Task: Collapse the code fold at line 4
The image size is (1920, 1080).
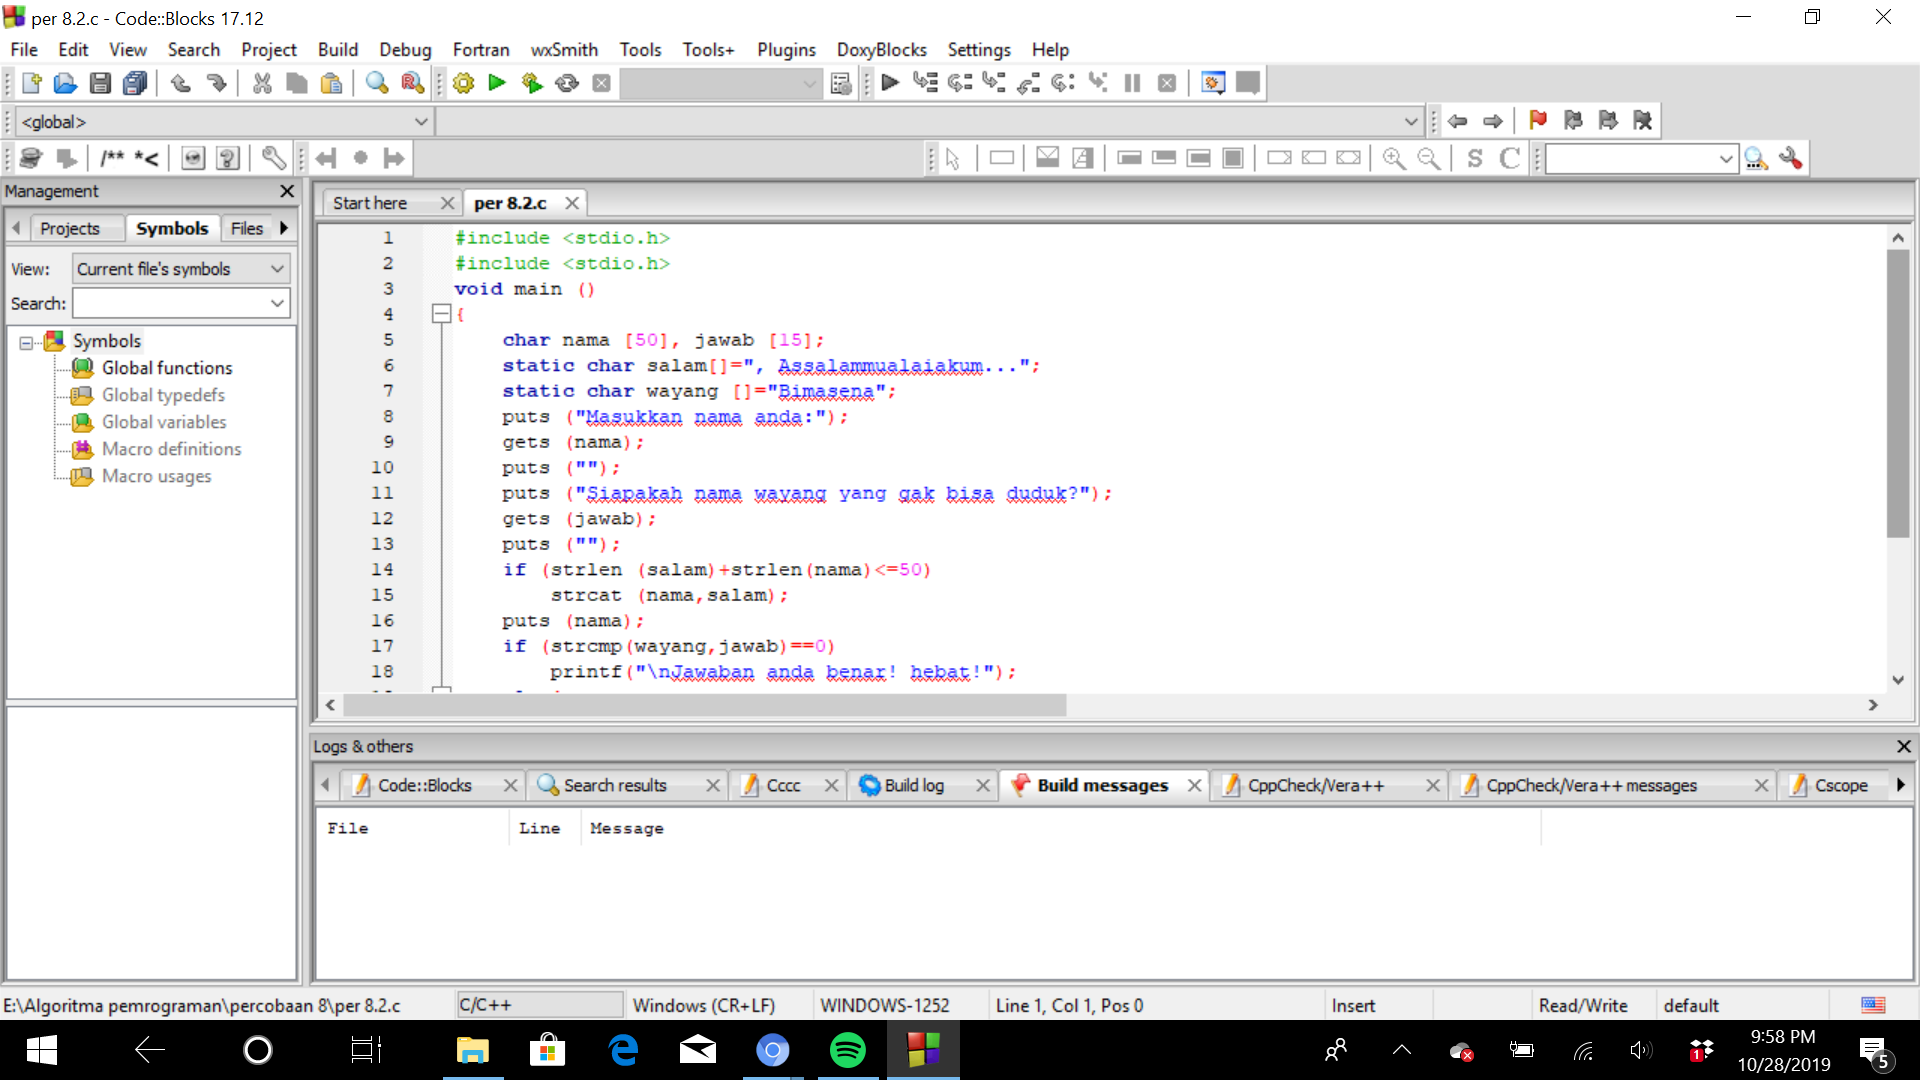Action: pyautogui.click(x=441, y=314)
